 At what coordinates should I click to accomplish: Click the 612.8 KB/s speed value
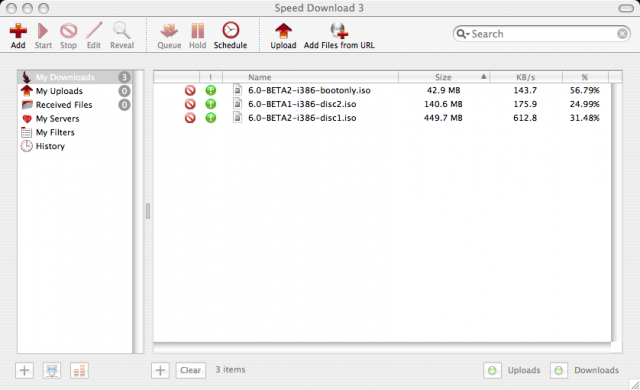pyautogui.click(x=525, y=118)
